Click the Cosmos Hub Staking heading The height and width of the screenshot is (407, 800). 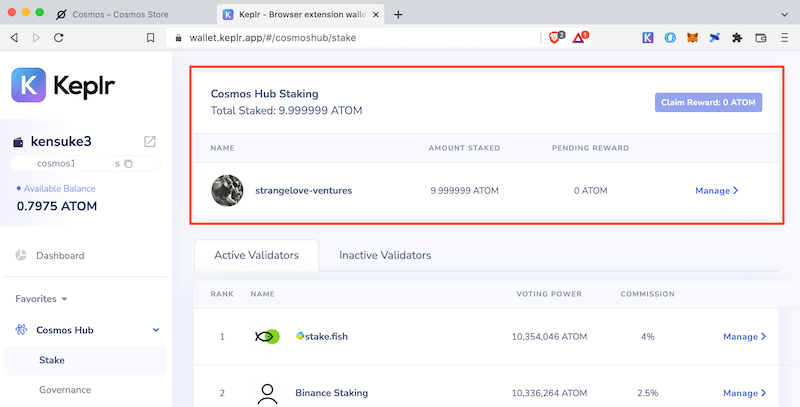tap(264, 94)
